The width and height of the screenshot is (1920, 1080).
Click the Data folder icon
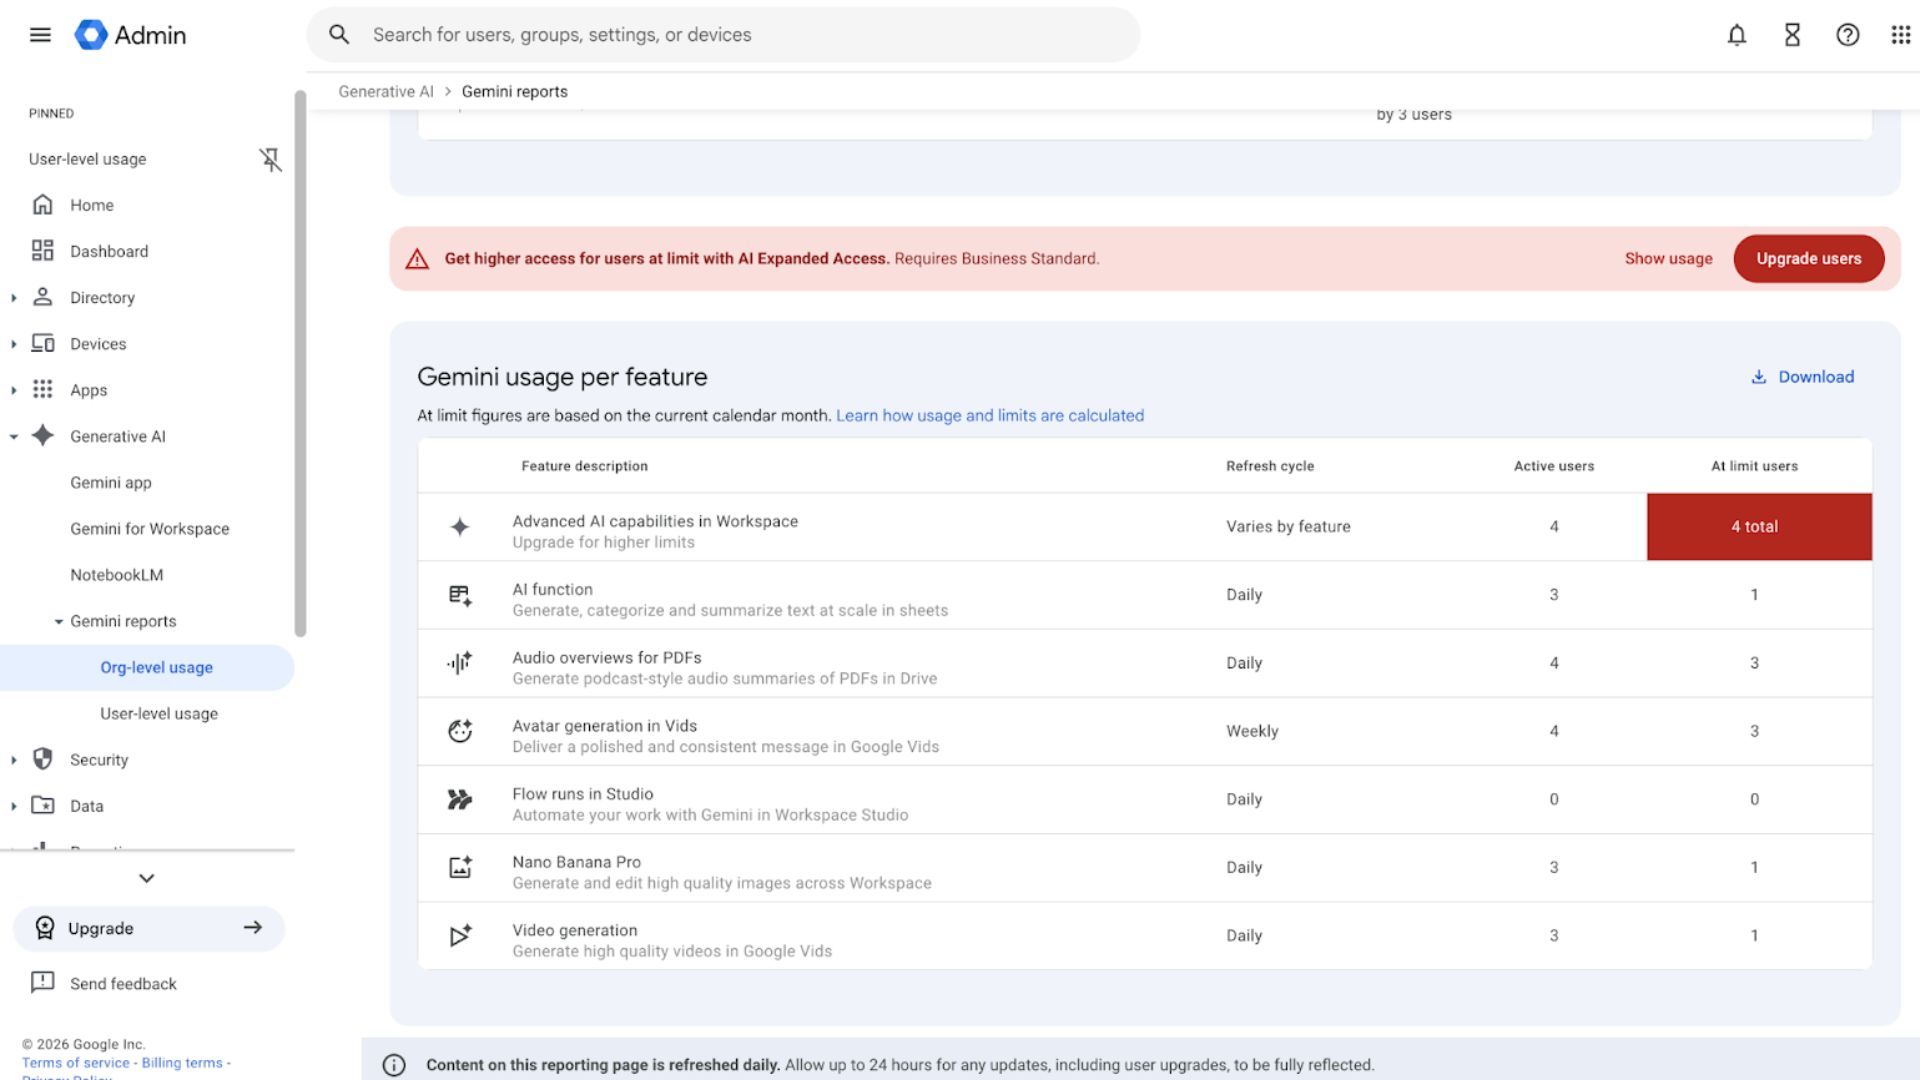pos(42,805)
